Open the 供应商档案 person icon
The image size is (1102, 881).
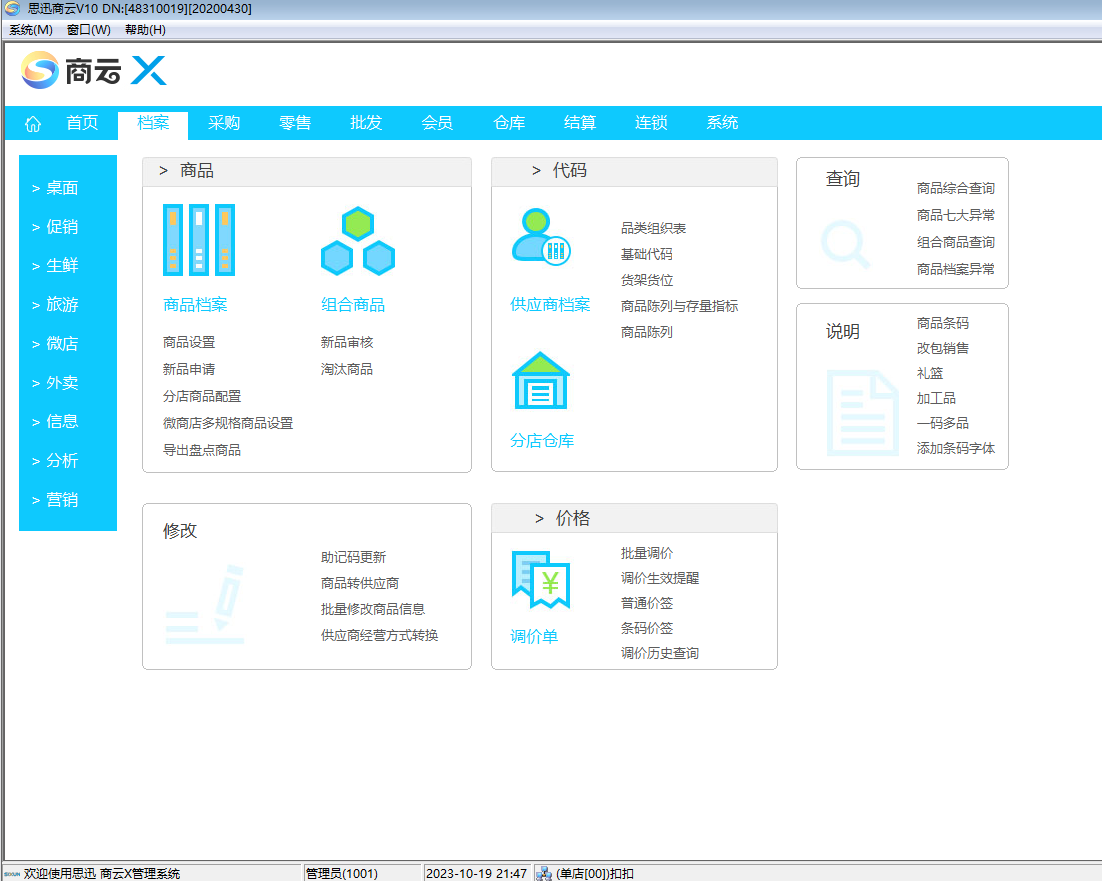point(541,237)
